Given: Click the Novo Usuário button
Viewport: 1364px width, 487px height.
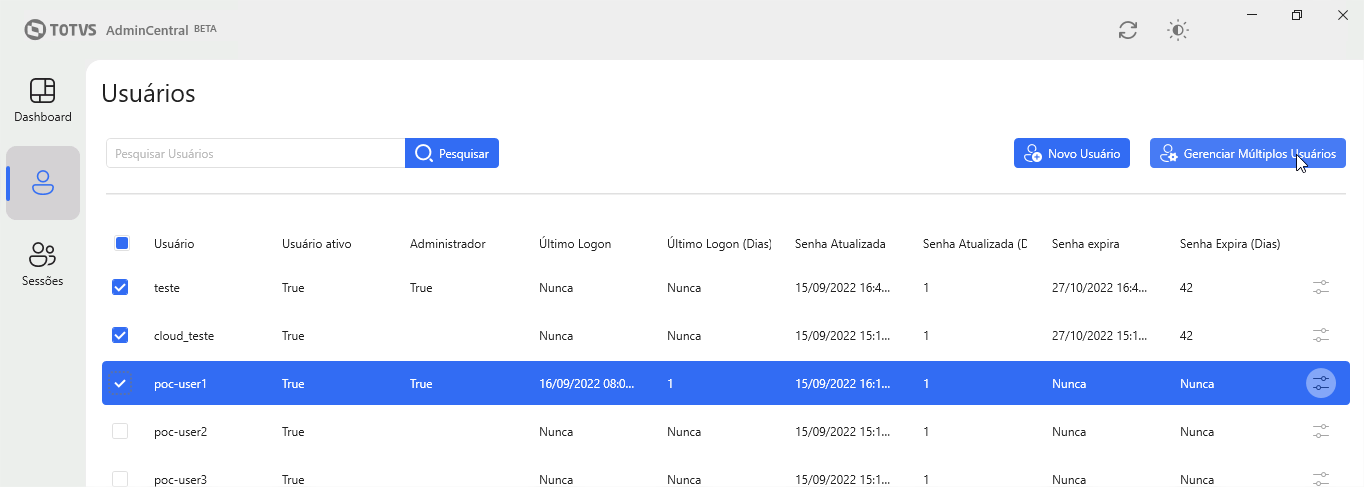Looking at the screenshot, I should [1072, 153].
